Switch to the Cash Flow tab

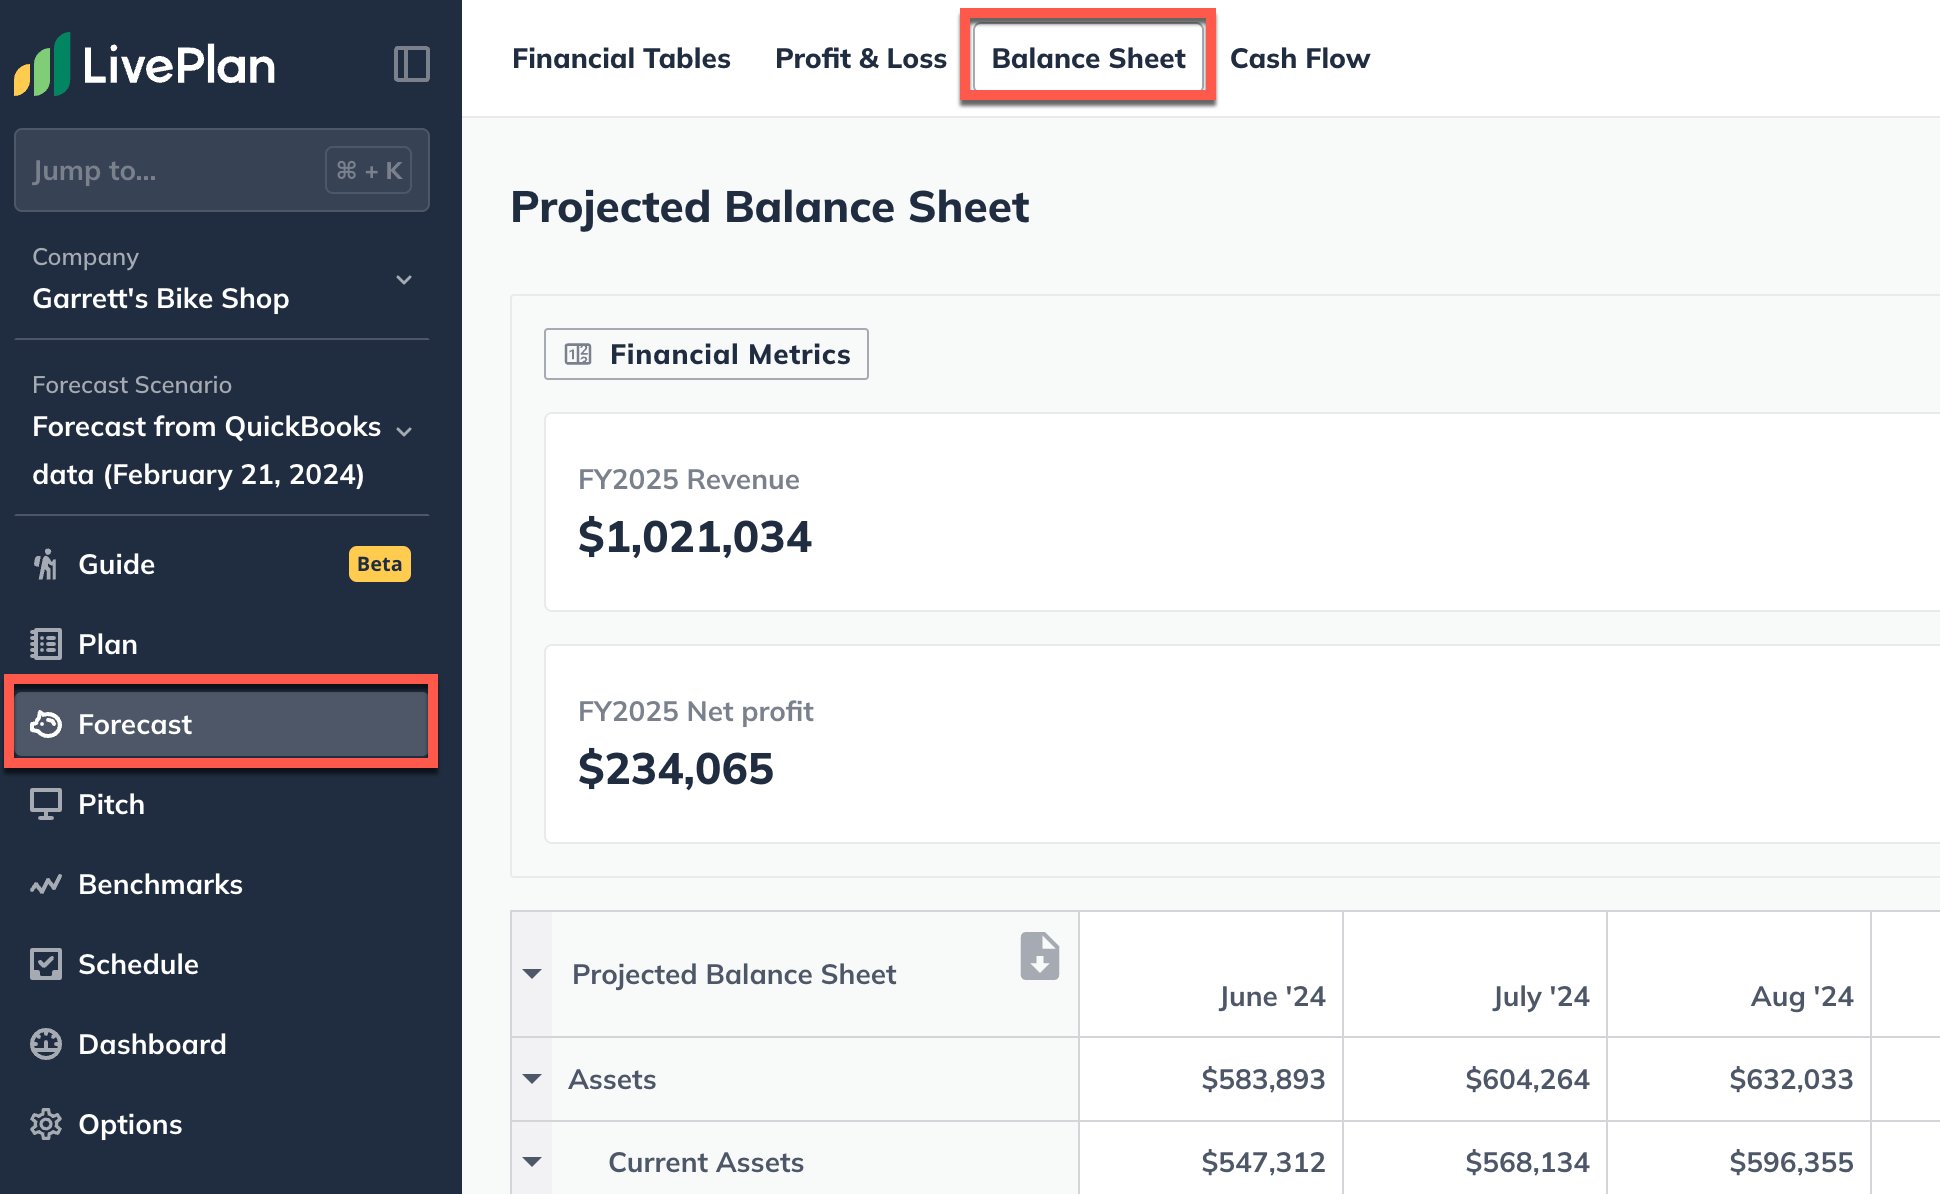[1300, 58]
